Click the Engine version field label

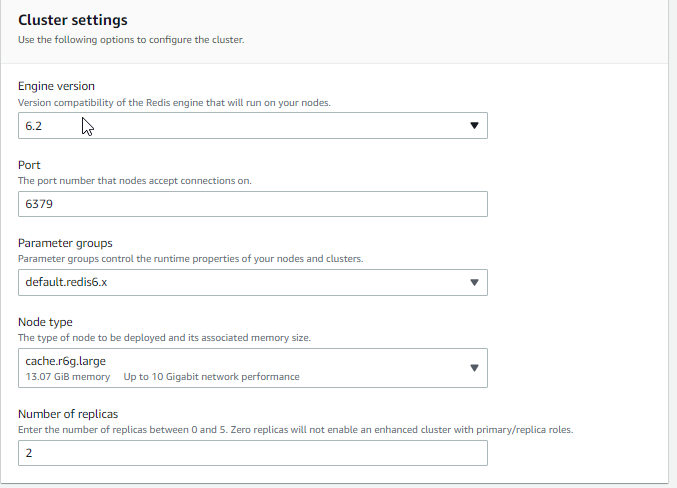pyautogui.click(x=56, y=86)
